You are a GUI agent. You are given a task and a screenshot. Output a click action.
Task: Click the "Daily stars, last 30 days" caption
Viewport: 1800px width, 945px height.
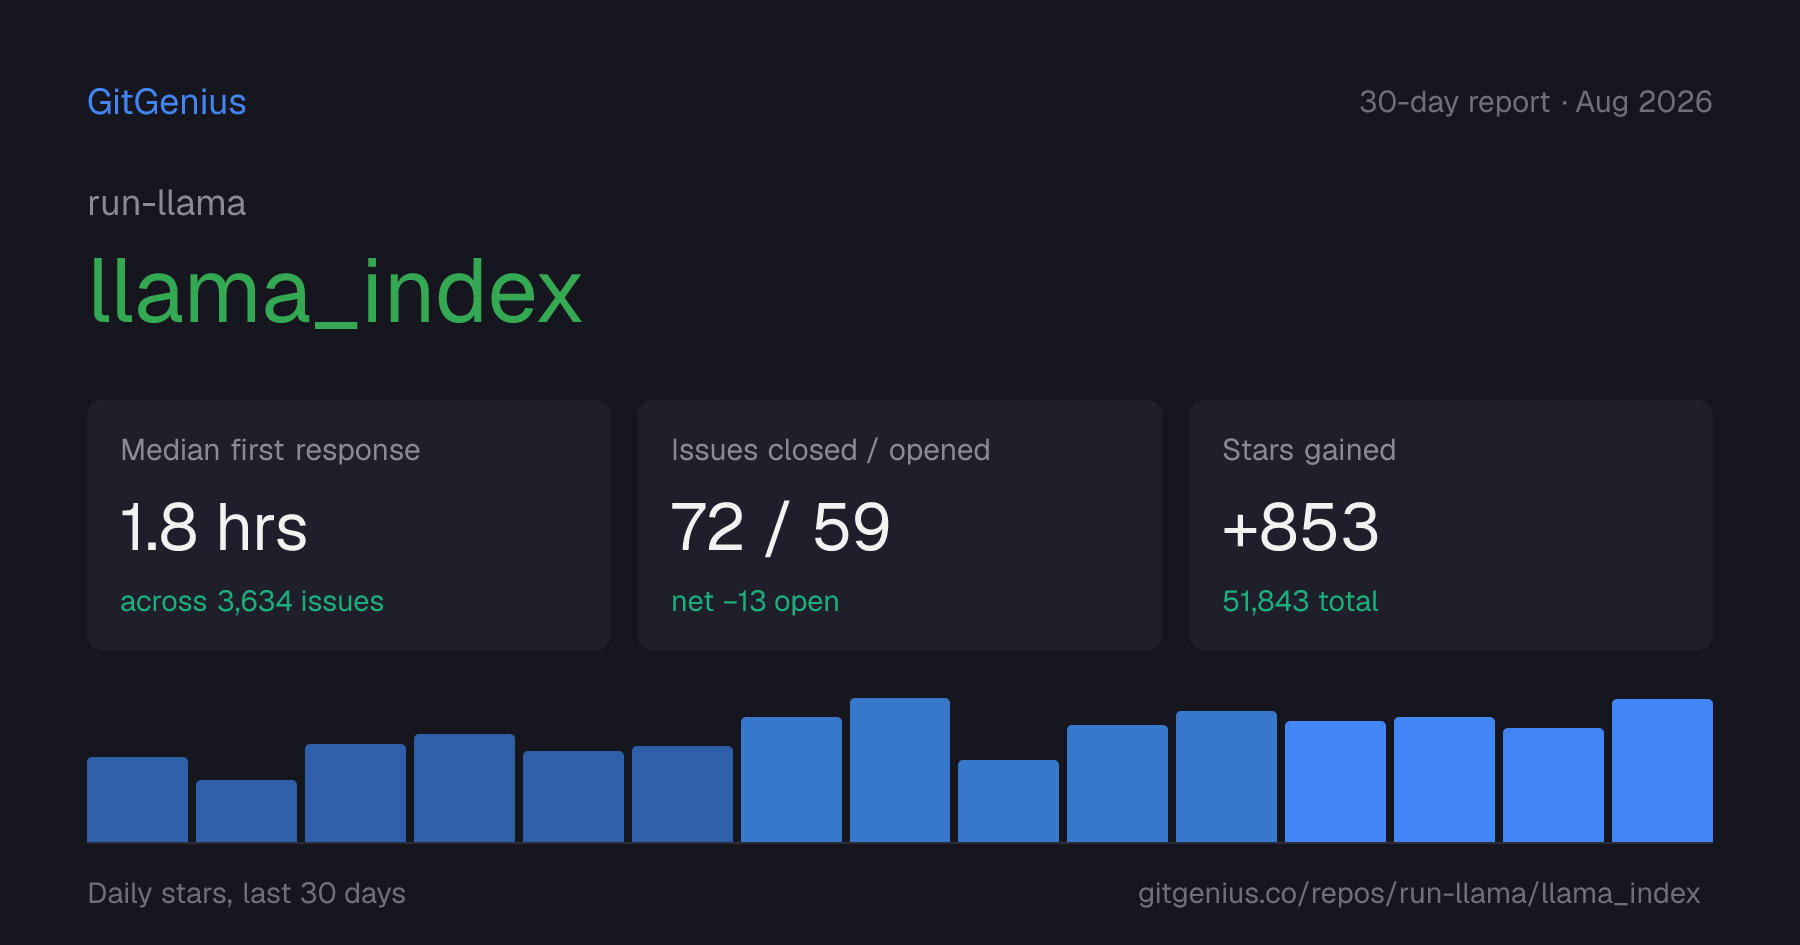[247, 893]
